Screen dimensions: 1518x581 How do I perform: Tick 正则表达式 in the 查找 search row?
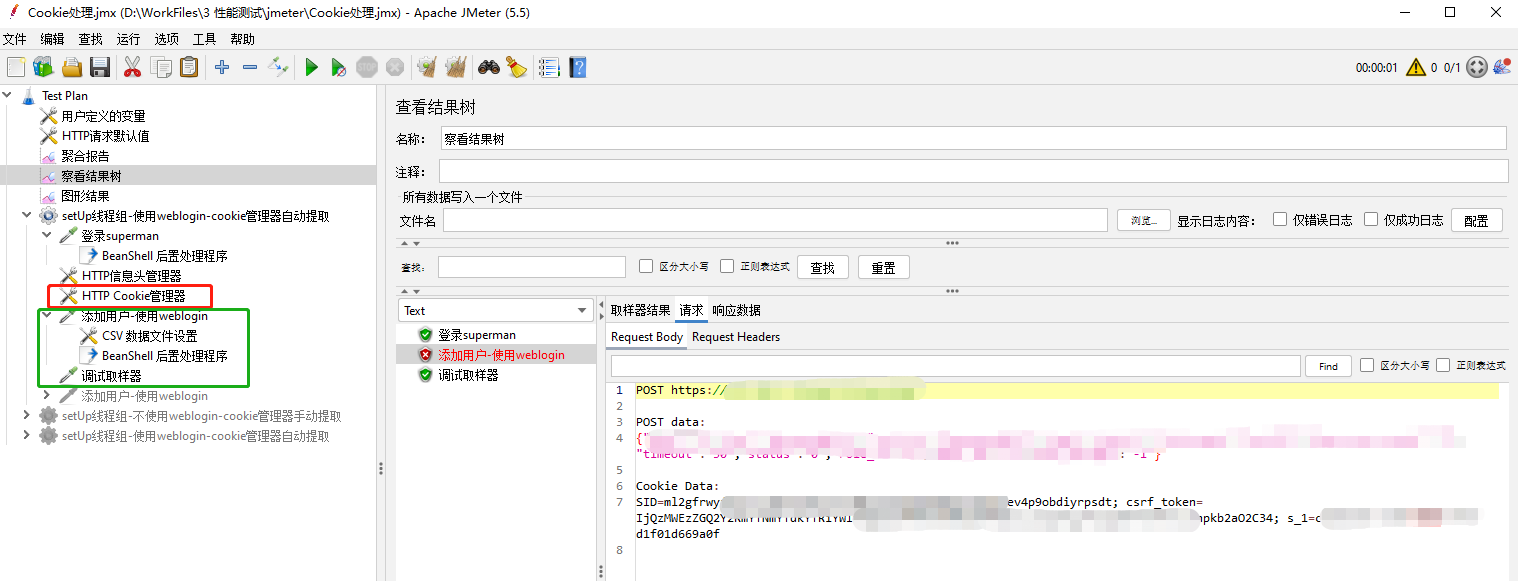pyautogui.click(x=727, y=266)
